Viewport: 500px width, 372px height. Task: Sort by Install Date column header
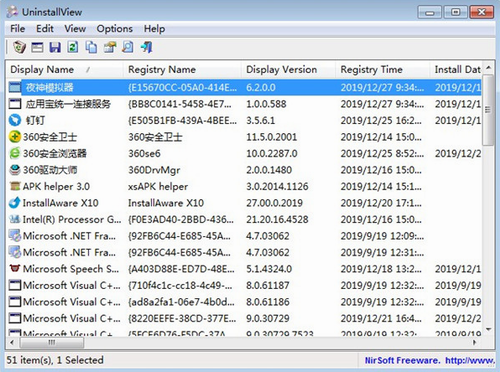[456, 69]
